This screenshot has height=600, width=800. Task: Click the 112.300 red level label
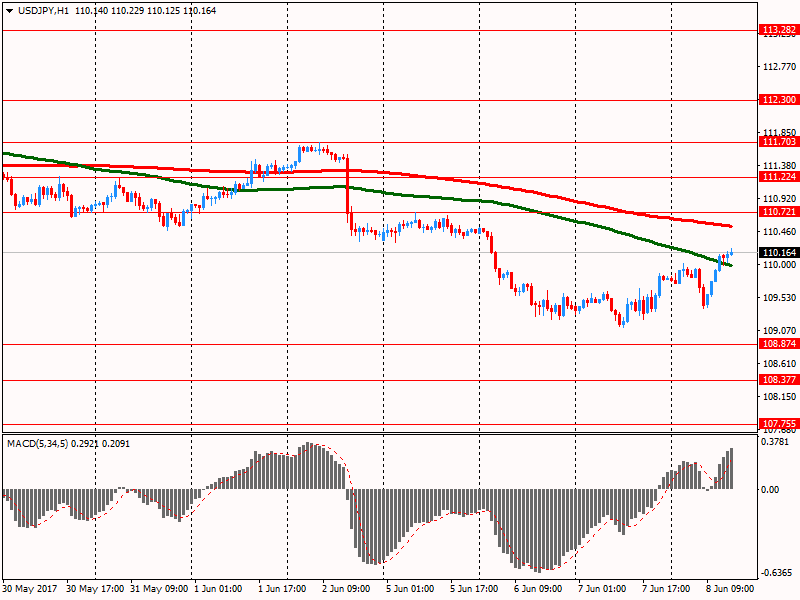point(779,99)
